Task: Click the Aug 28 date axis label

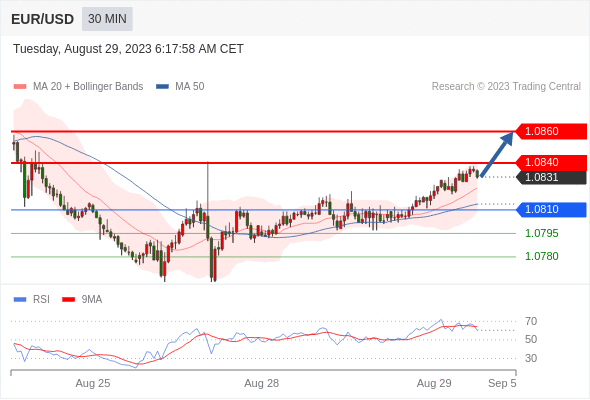Action: coord(262,383)
